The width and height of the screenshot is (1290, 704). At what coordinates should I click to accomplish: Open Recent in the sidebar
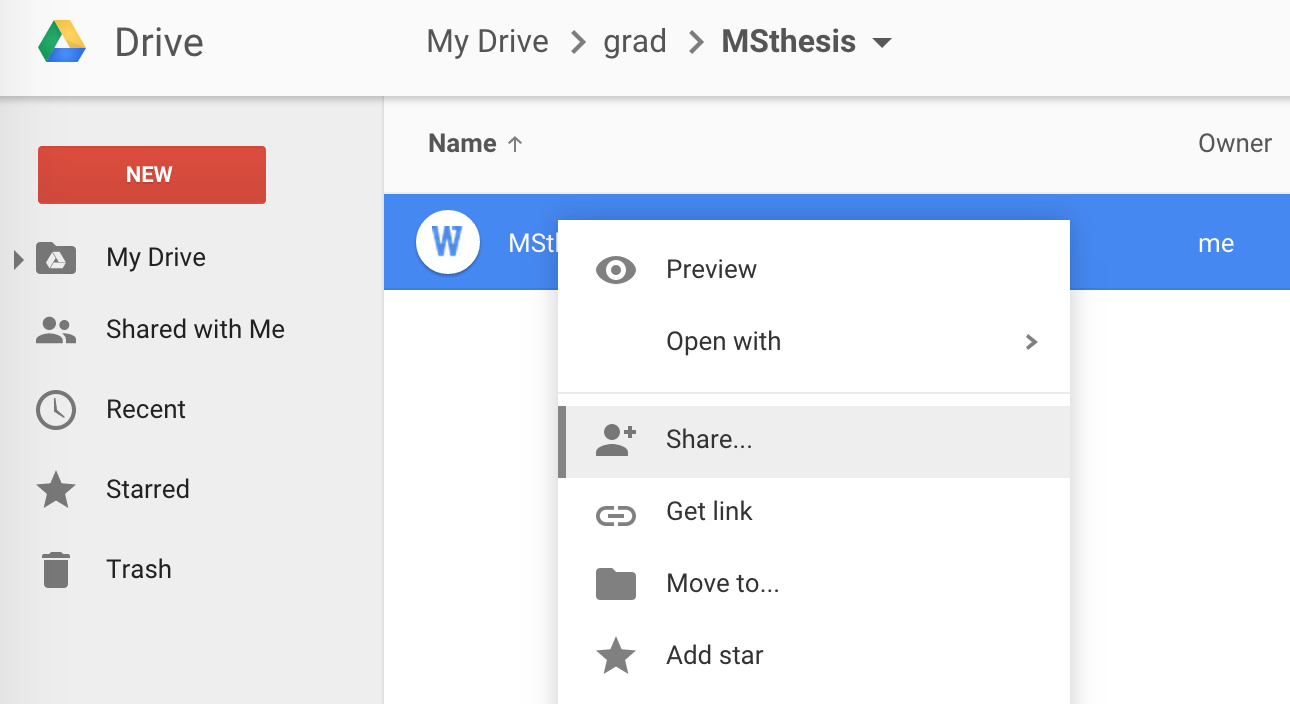146,410
